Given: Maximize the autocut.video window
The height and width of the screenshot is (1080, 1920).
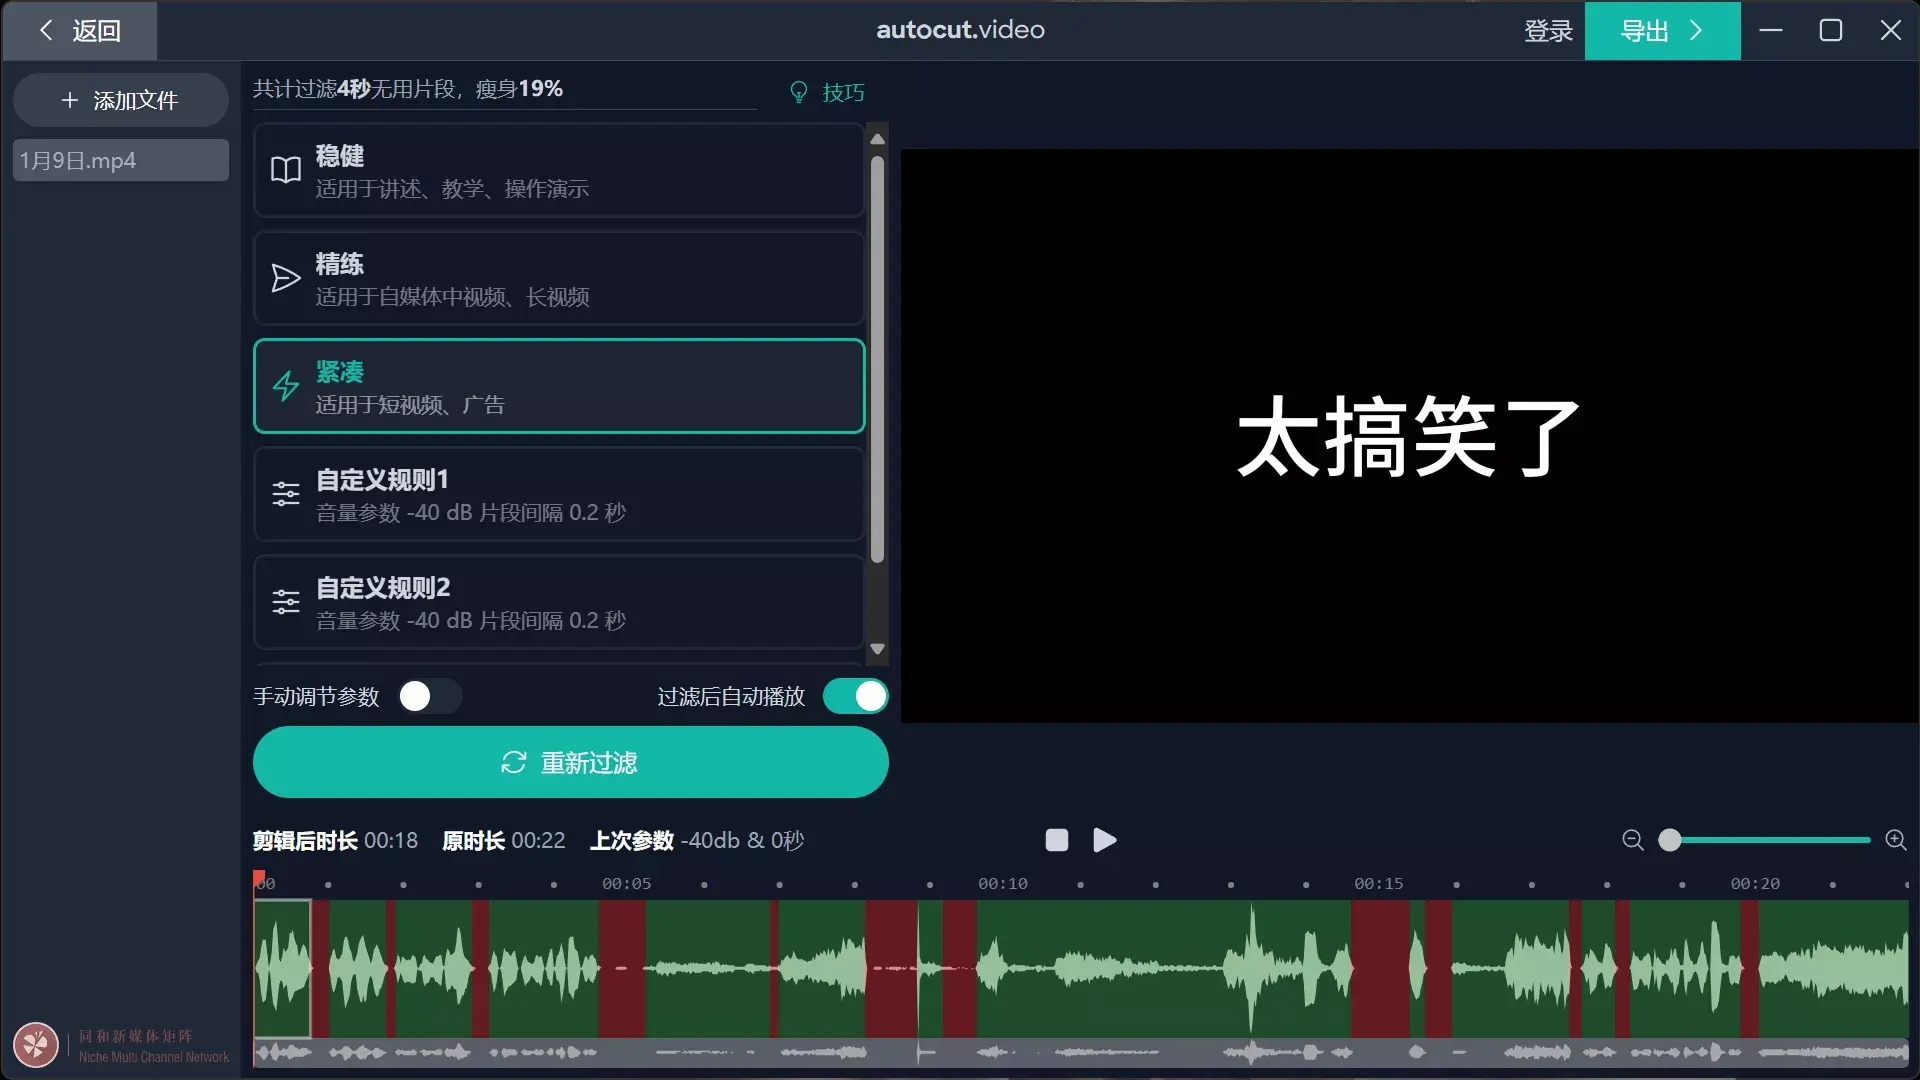Looking at the screenshot, I should coord(1831,31).
